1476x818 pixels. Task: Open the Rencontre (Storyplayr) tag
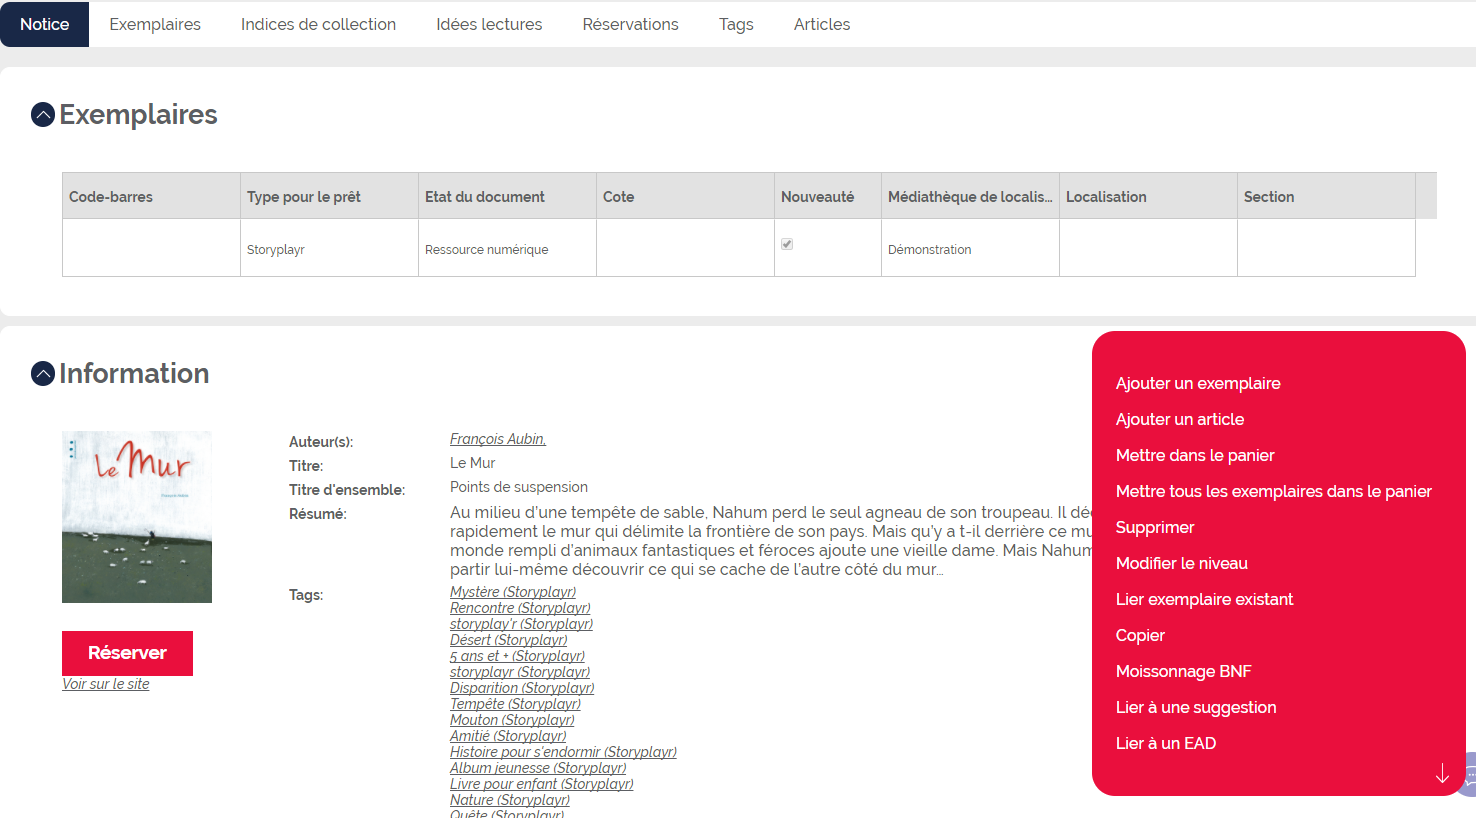coord(520,608)
